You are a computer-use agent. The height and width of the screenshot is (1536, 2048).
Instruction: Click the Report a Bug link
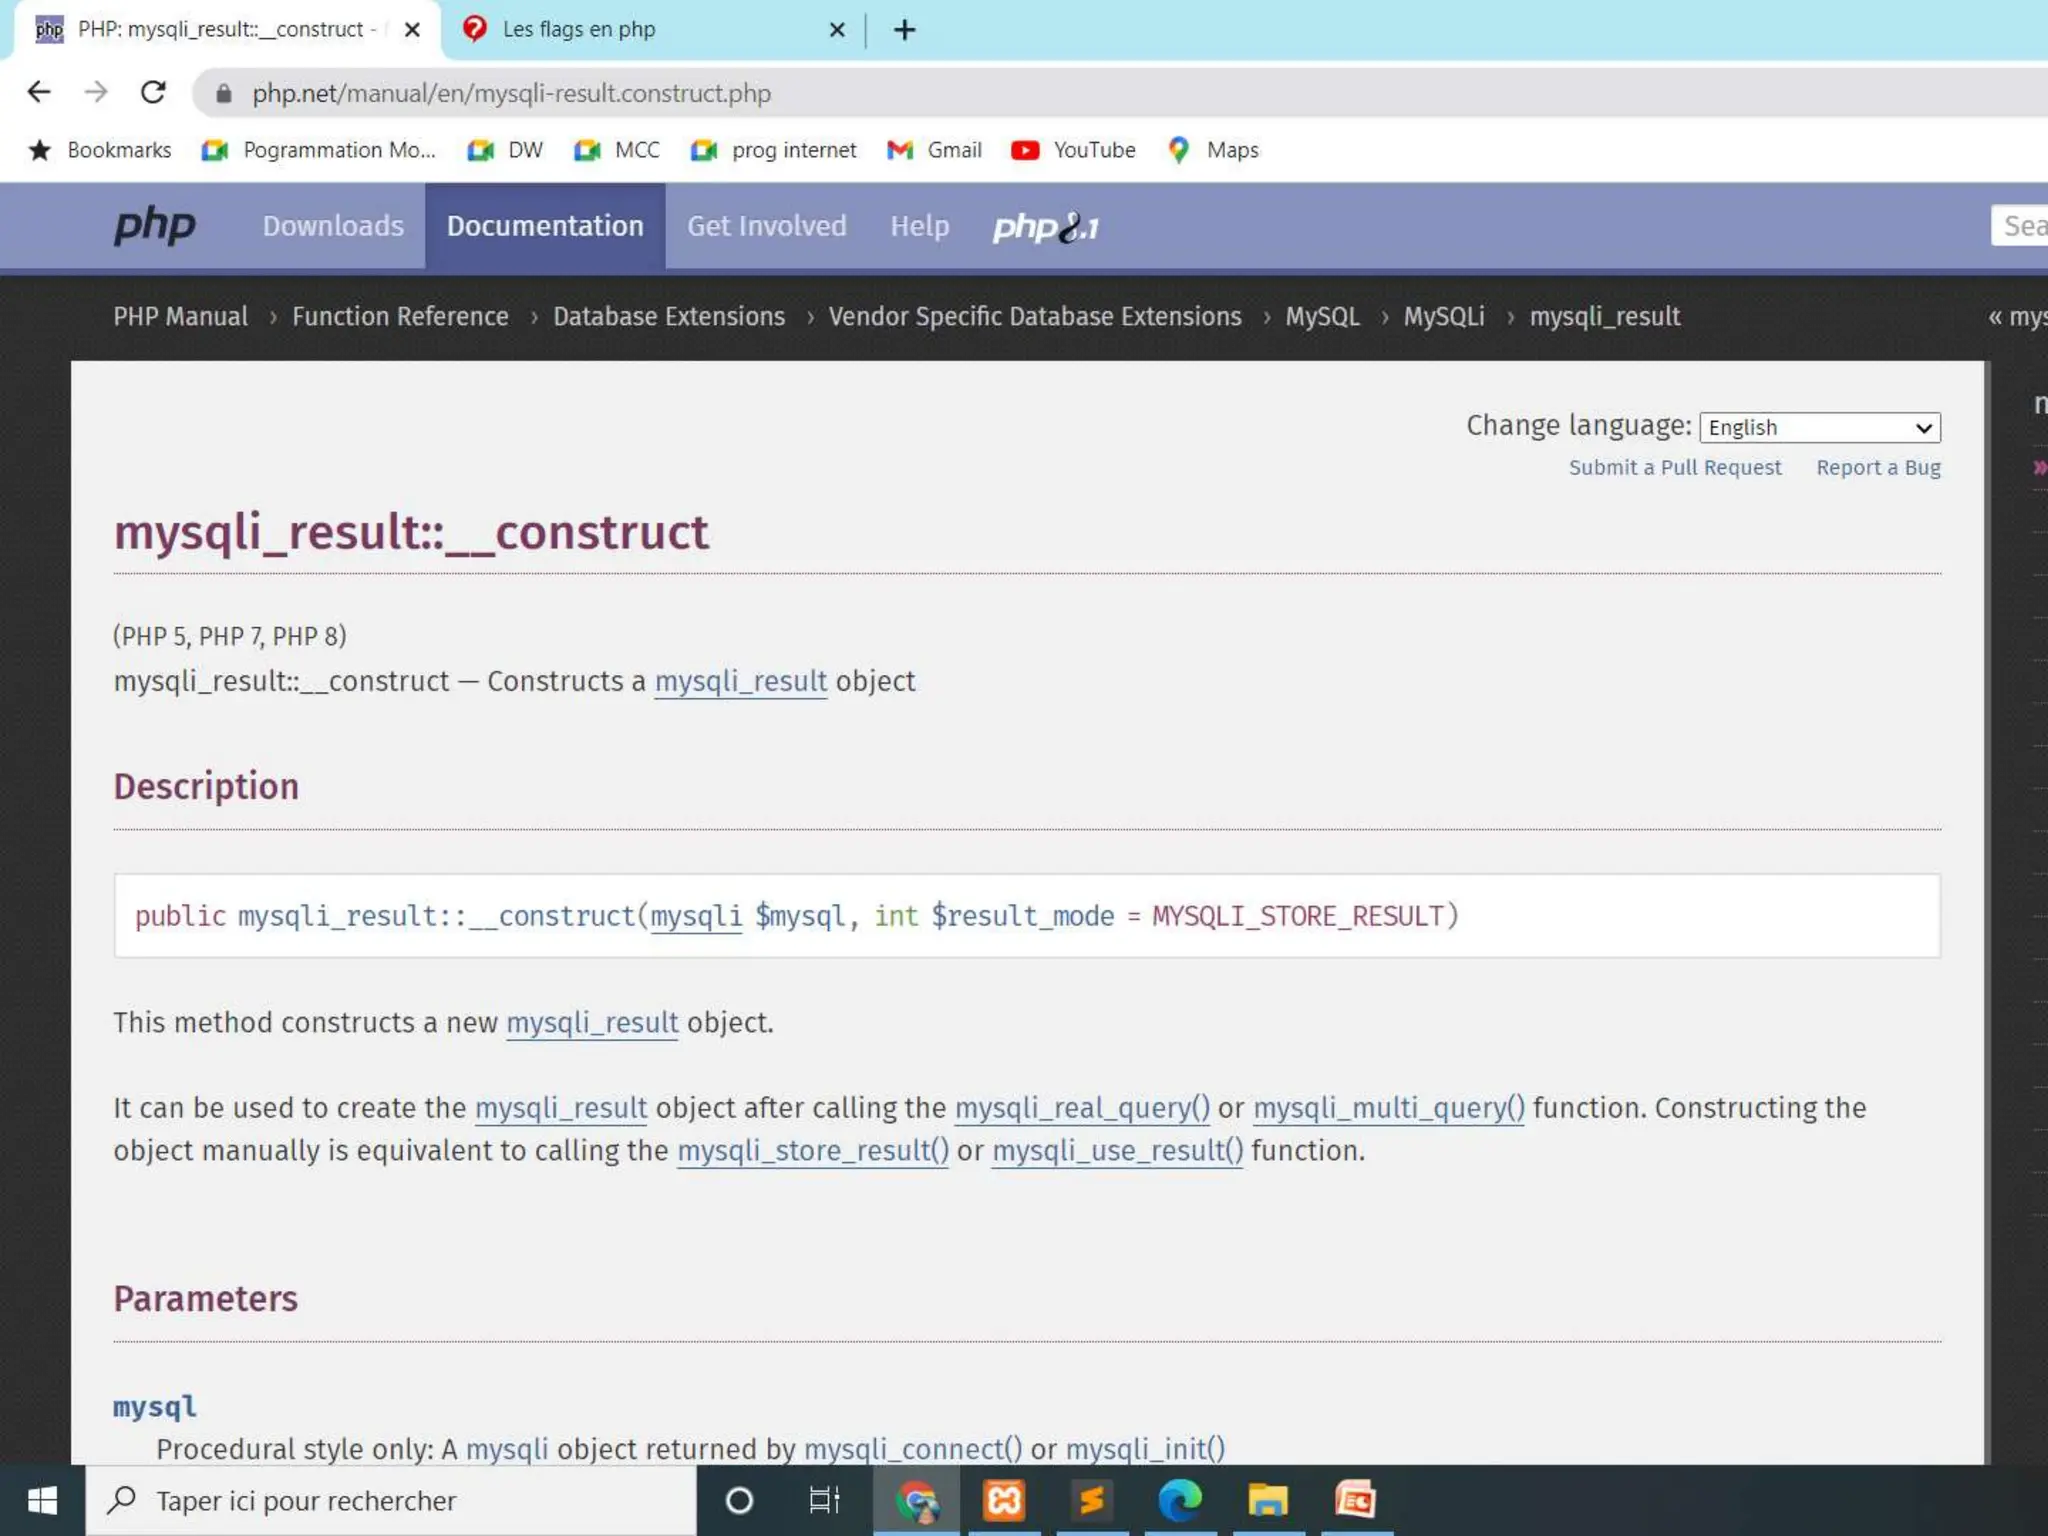tap(1877, 467)
